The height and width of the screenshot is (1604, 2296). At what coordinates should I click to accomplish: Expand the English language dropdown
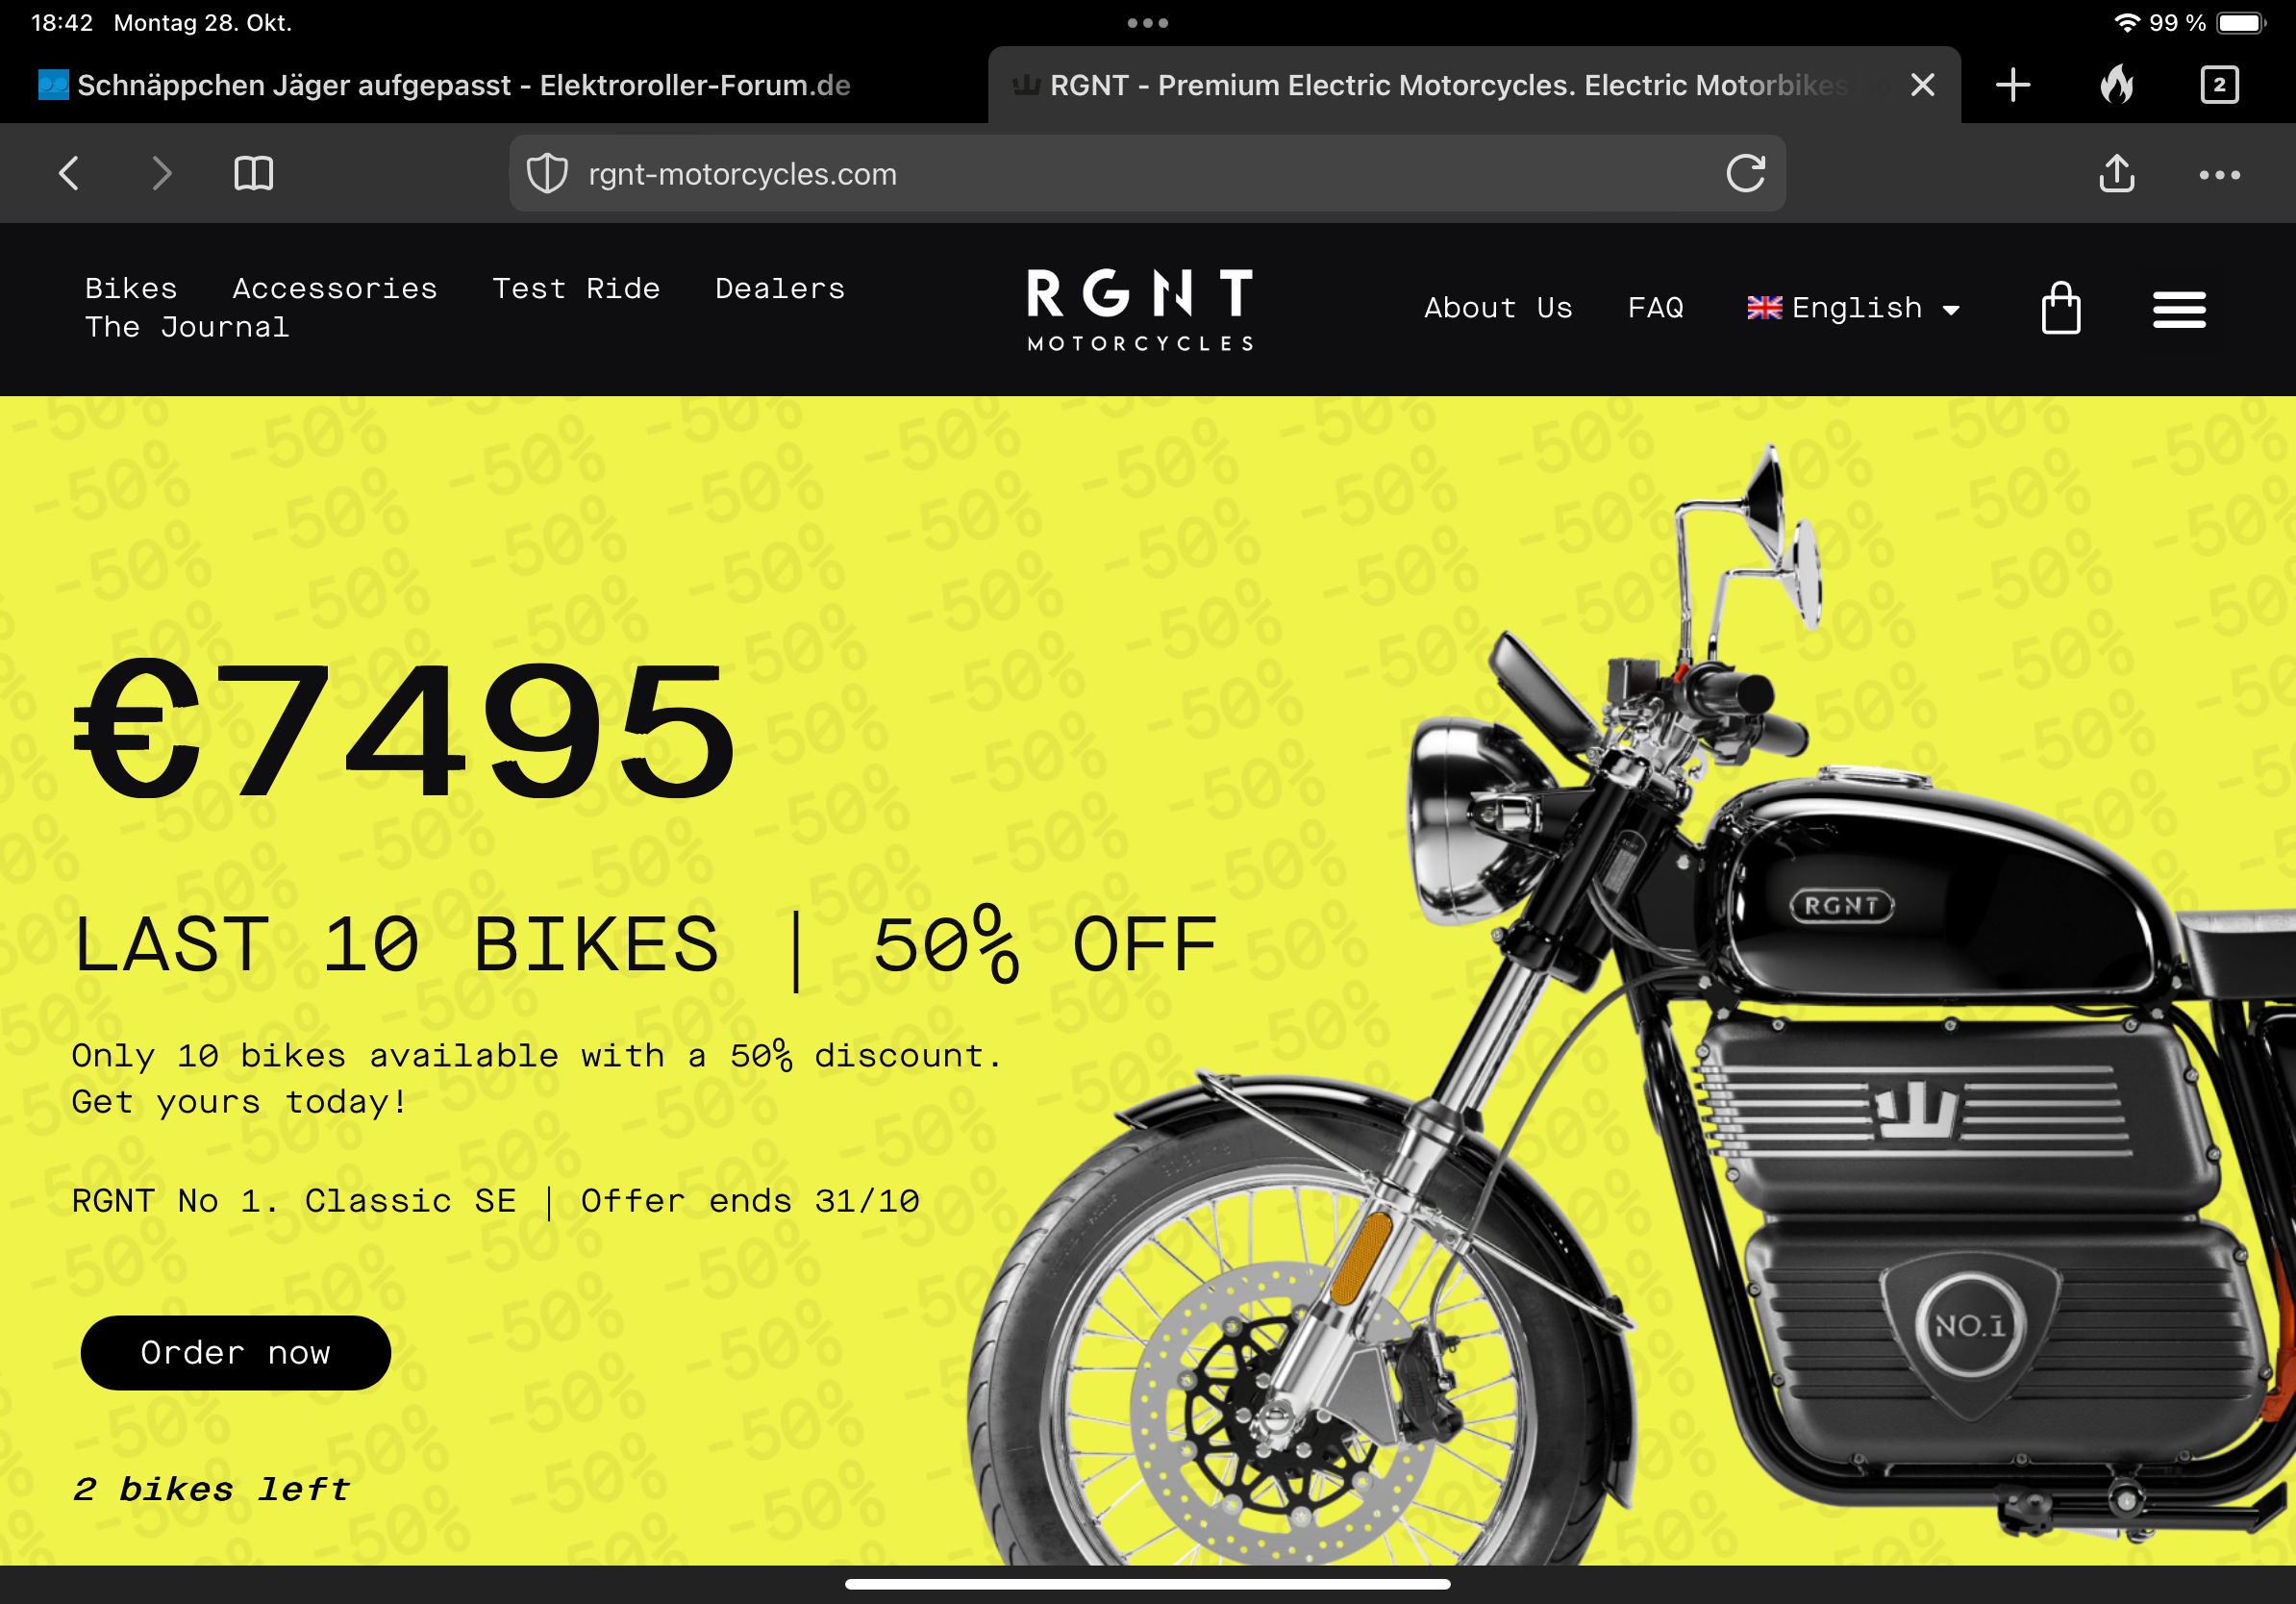pos(1853,308)
